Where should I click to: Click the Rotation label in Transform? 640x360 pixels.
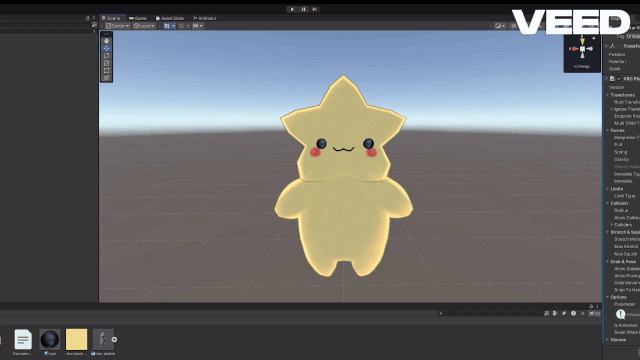617,62
